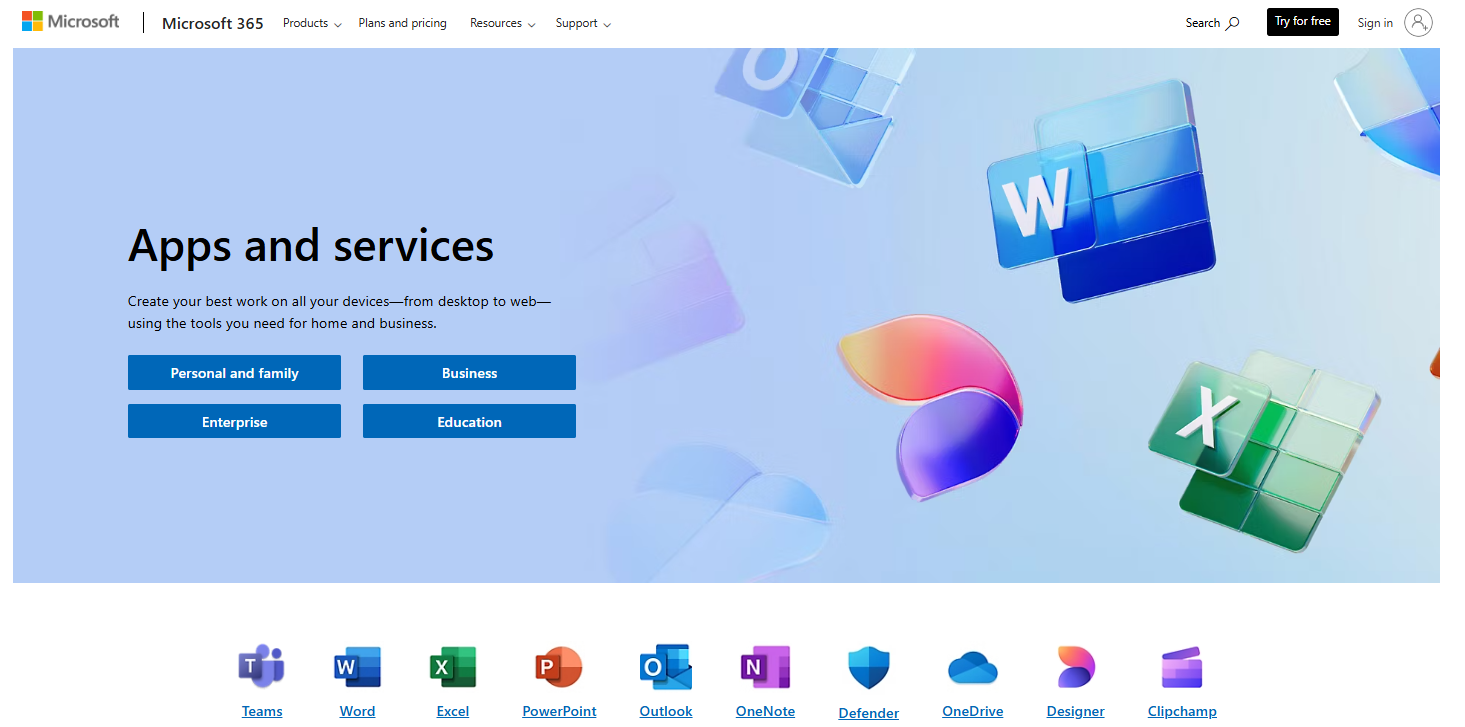Follow the OneNote text link
This screenshot has height=727, width=1465.
(765, 711)
